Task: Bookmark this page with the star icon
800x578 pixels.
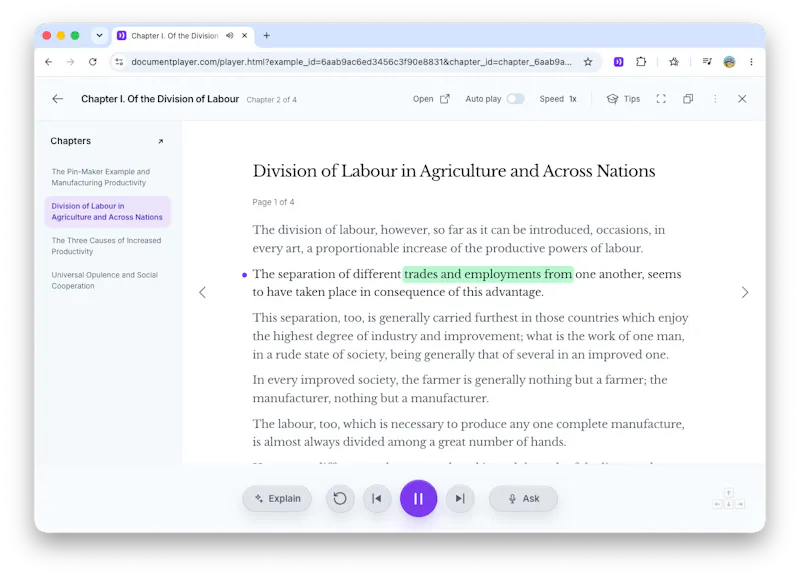Action: [588, 62]
